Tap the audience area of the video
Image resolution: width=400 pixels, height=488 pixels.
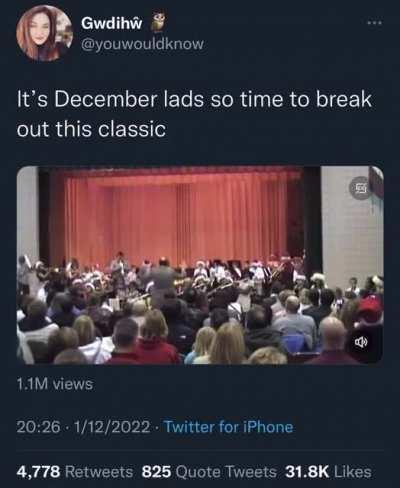tap(200, 330)
